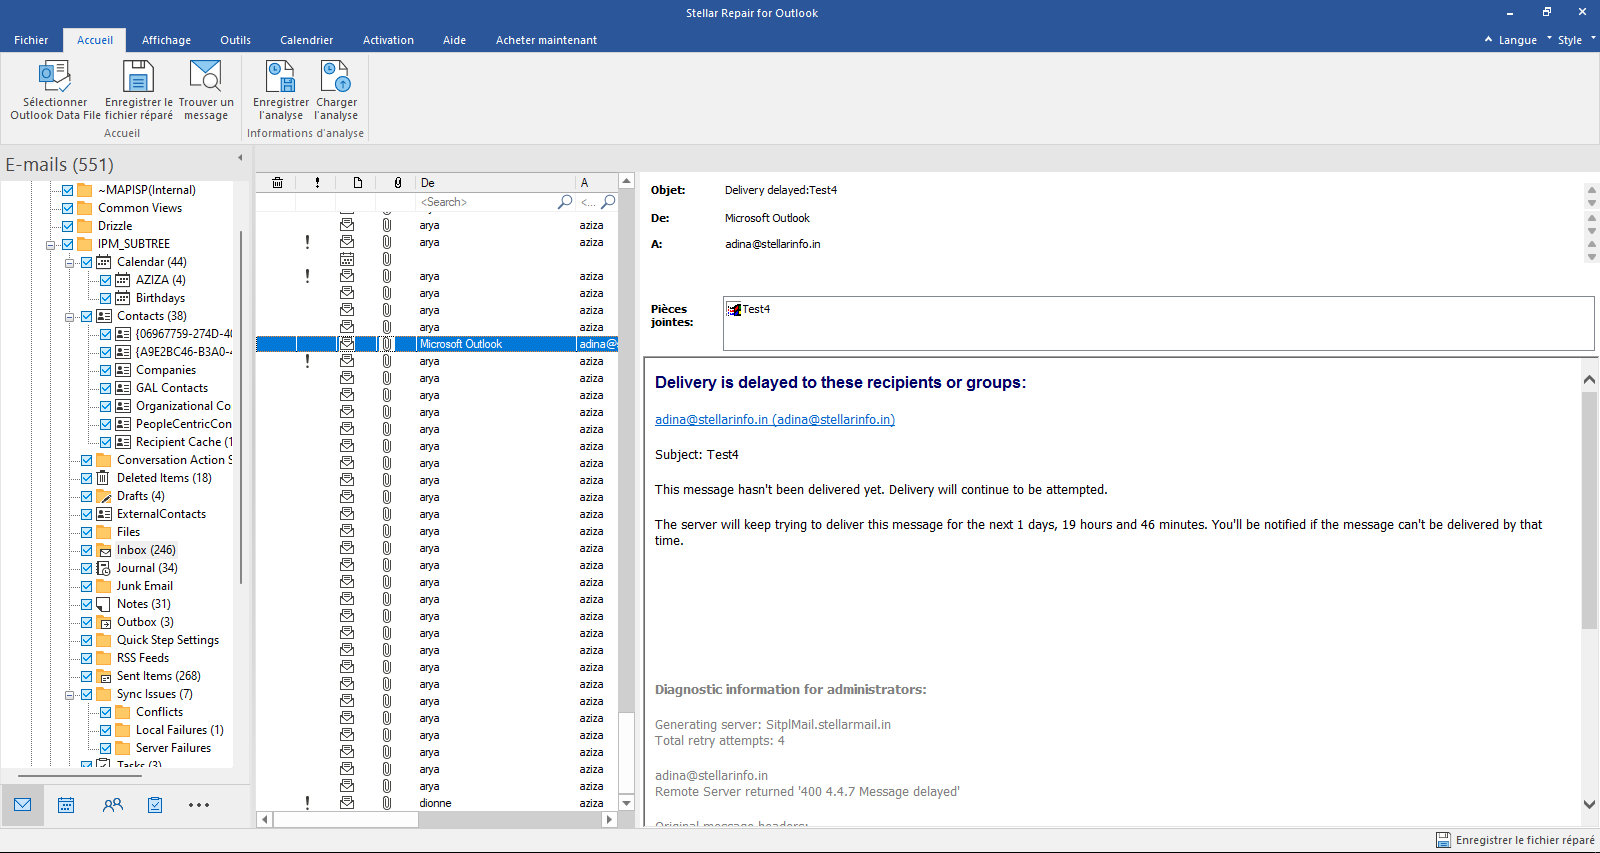The image size is (1600, 853).
Task: Toggle the Birthdays checkbox
Action: point(105,298)
